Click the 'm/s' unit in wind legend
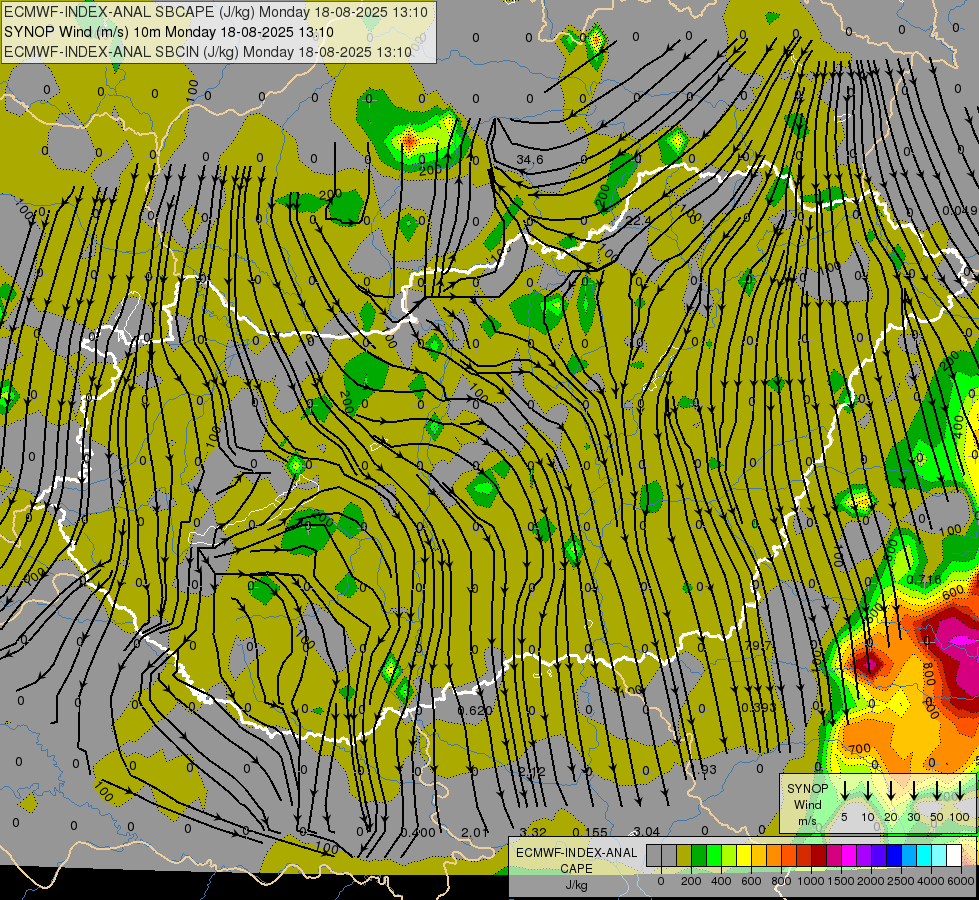The width and height of the screenshot is (979, 900). coord(807,821)
